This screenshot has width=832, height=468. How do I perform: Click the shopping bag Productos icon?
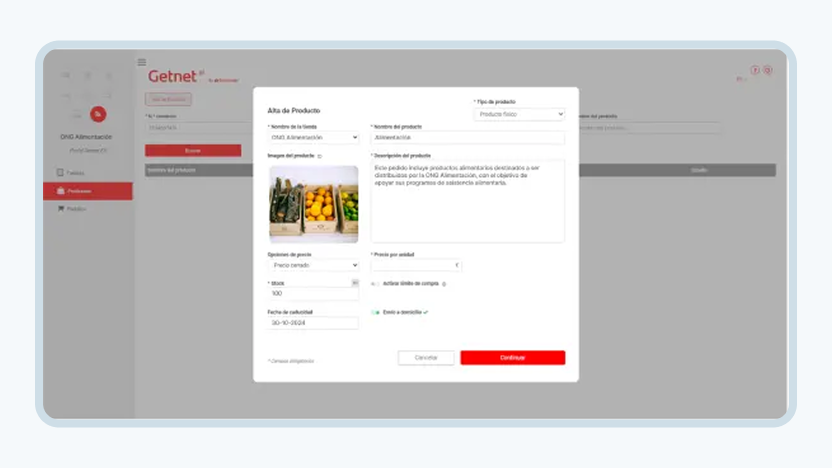pos(60,190)
